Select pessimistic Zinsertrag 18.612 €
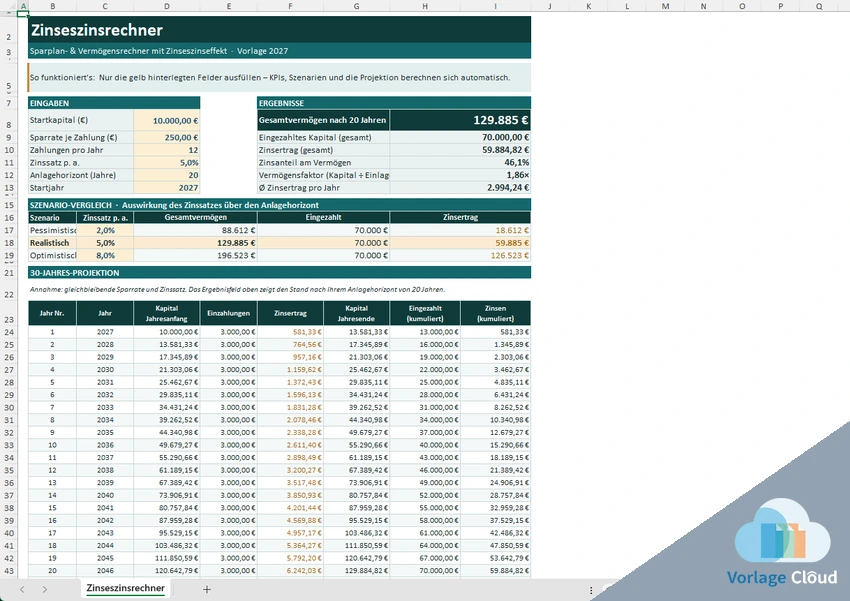 click(460, 230)
